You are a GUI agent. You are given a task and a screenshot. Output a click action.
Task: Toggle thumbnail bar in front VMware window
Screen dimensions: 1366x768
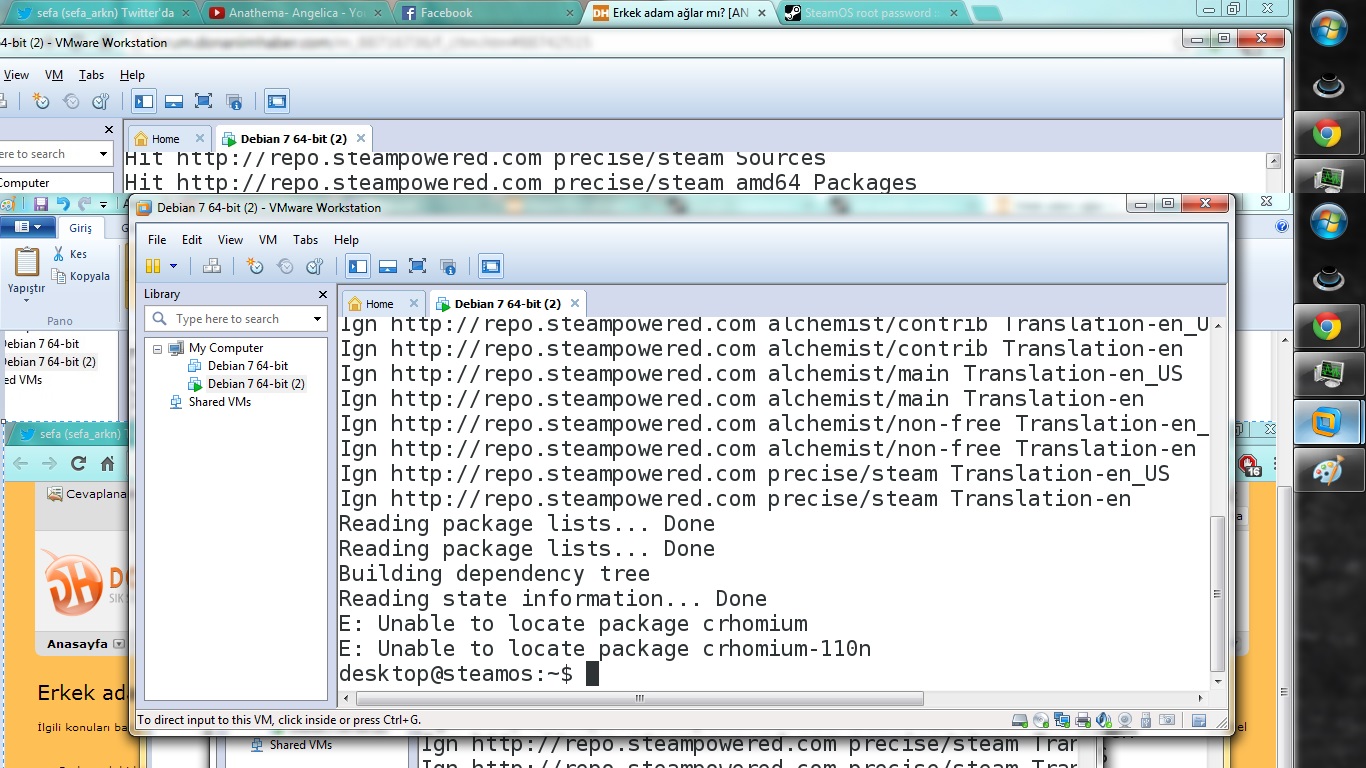tap(388, 266)
